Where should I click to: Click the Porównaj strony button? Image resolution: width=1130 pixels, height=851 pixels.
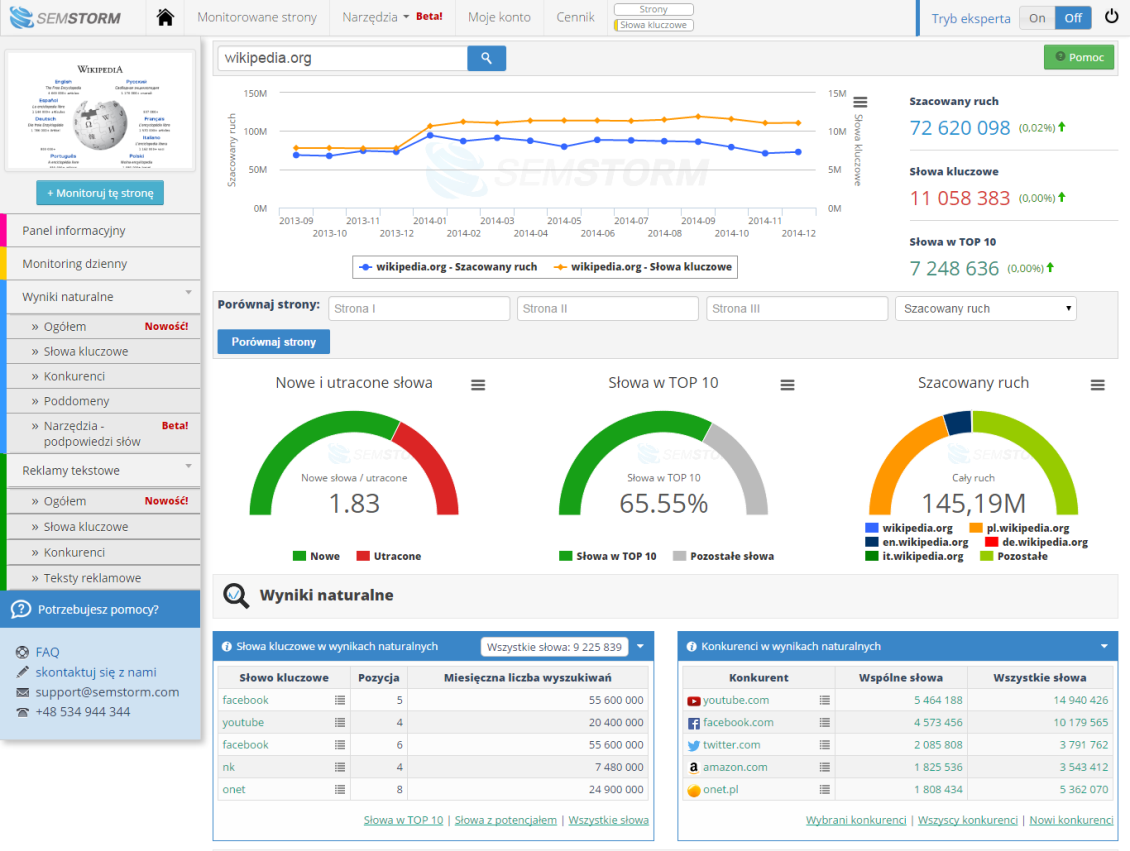(274, 342)
